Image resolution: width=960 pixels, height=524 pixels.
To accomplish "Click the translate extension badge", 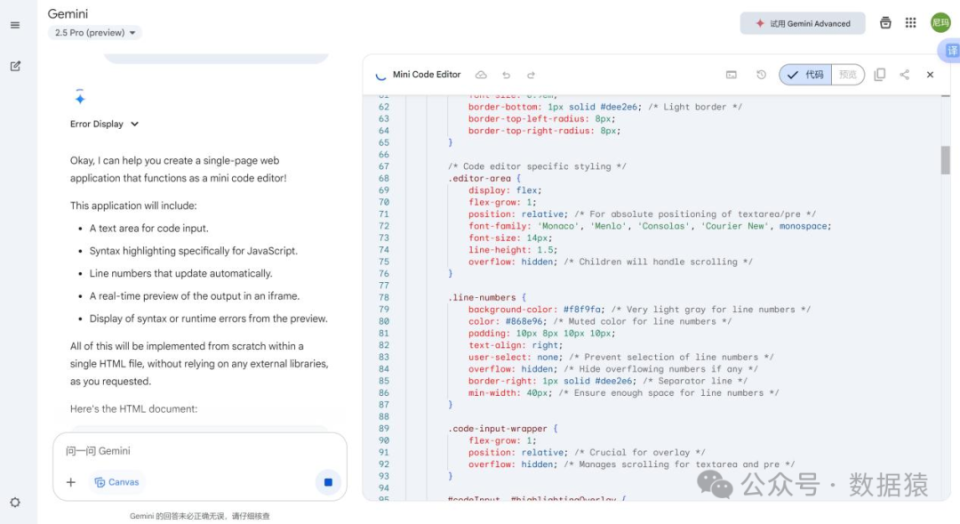I will coord(951,50).
